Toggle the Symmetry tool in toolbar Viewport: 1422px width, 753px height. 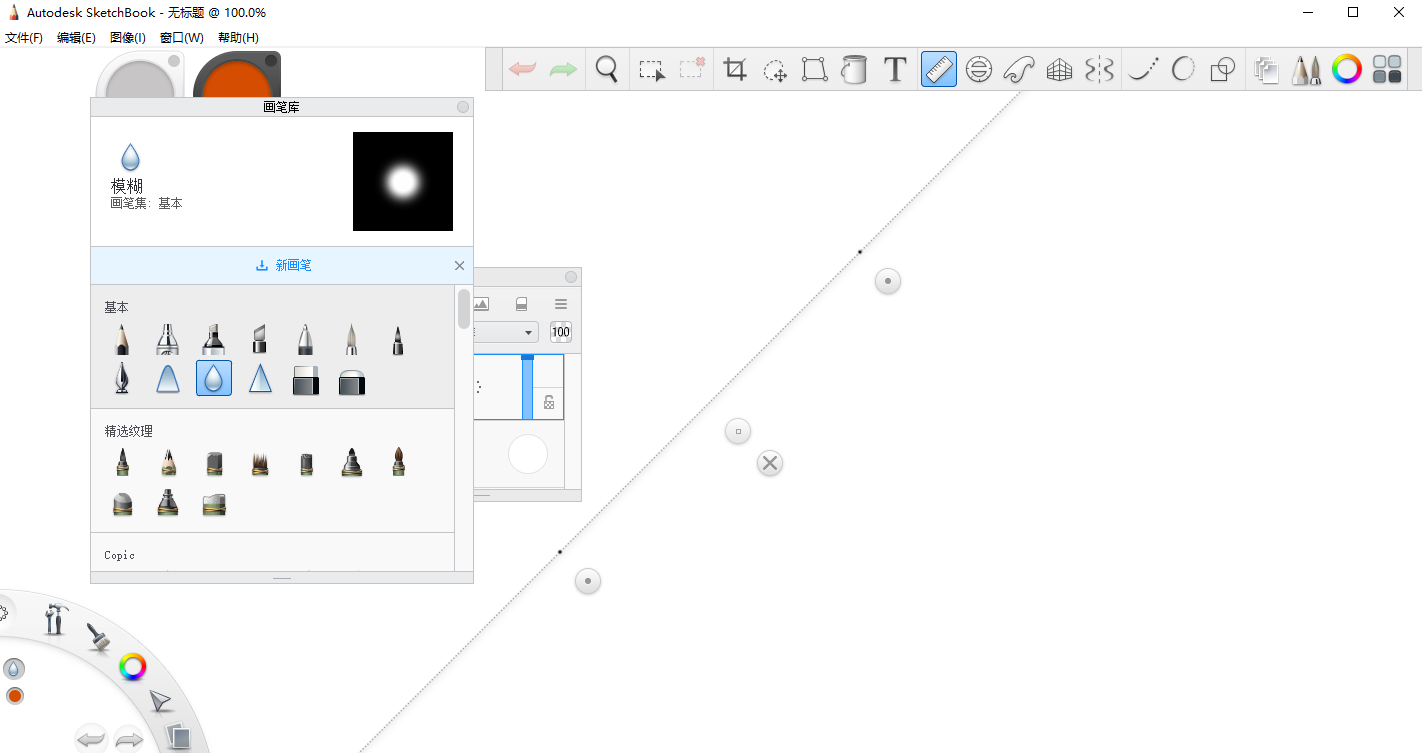(1099, 70)
